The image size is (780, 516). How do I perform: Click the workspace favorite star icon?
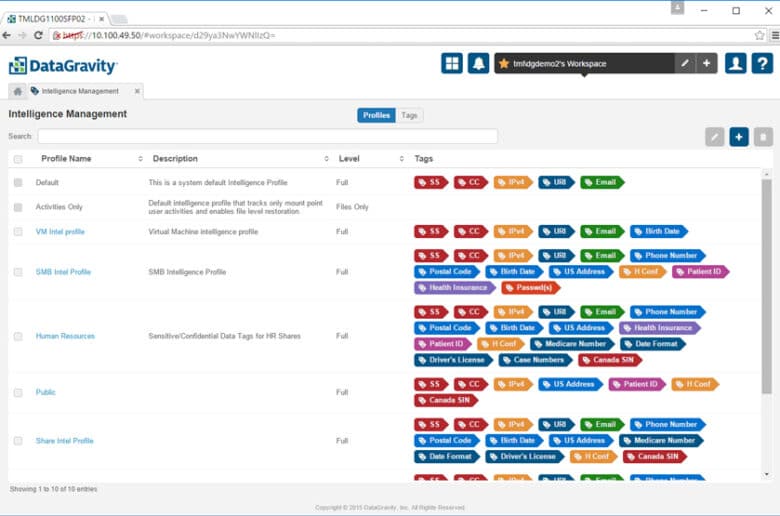[504, 64]
